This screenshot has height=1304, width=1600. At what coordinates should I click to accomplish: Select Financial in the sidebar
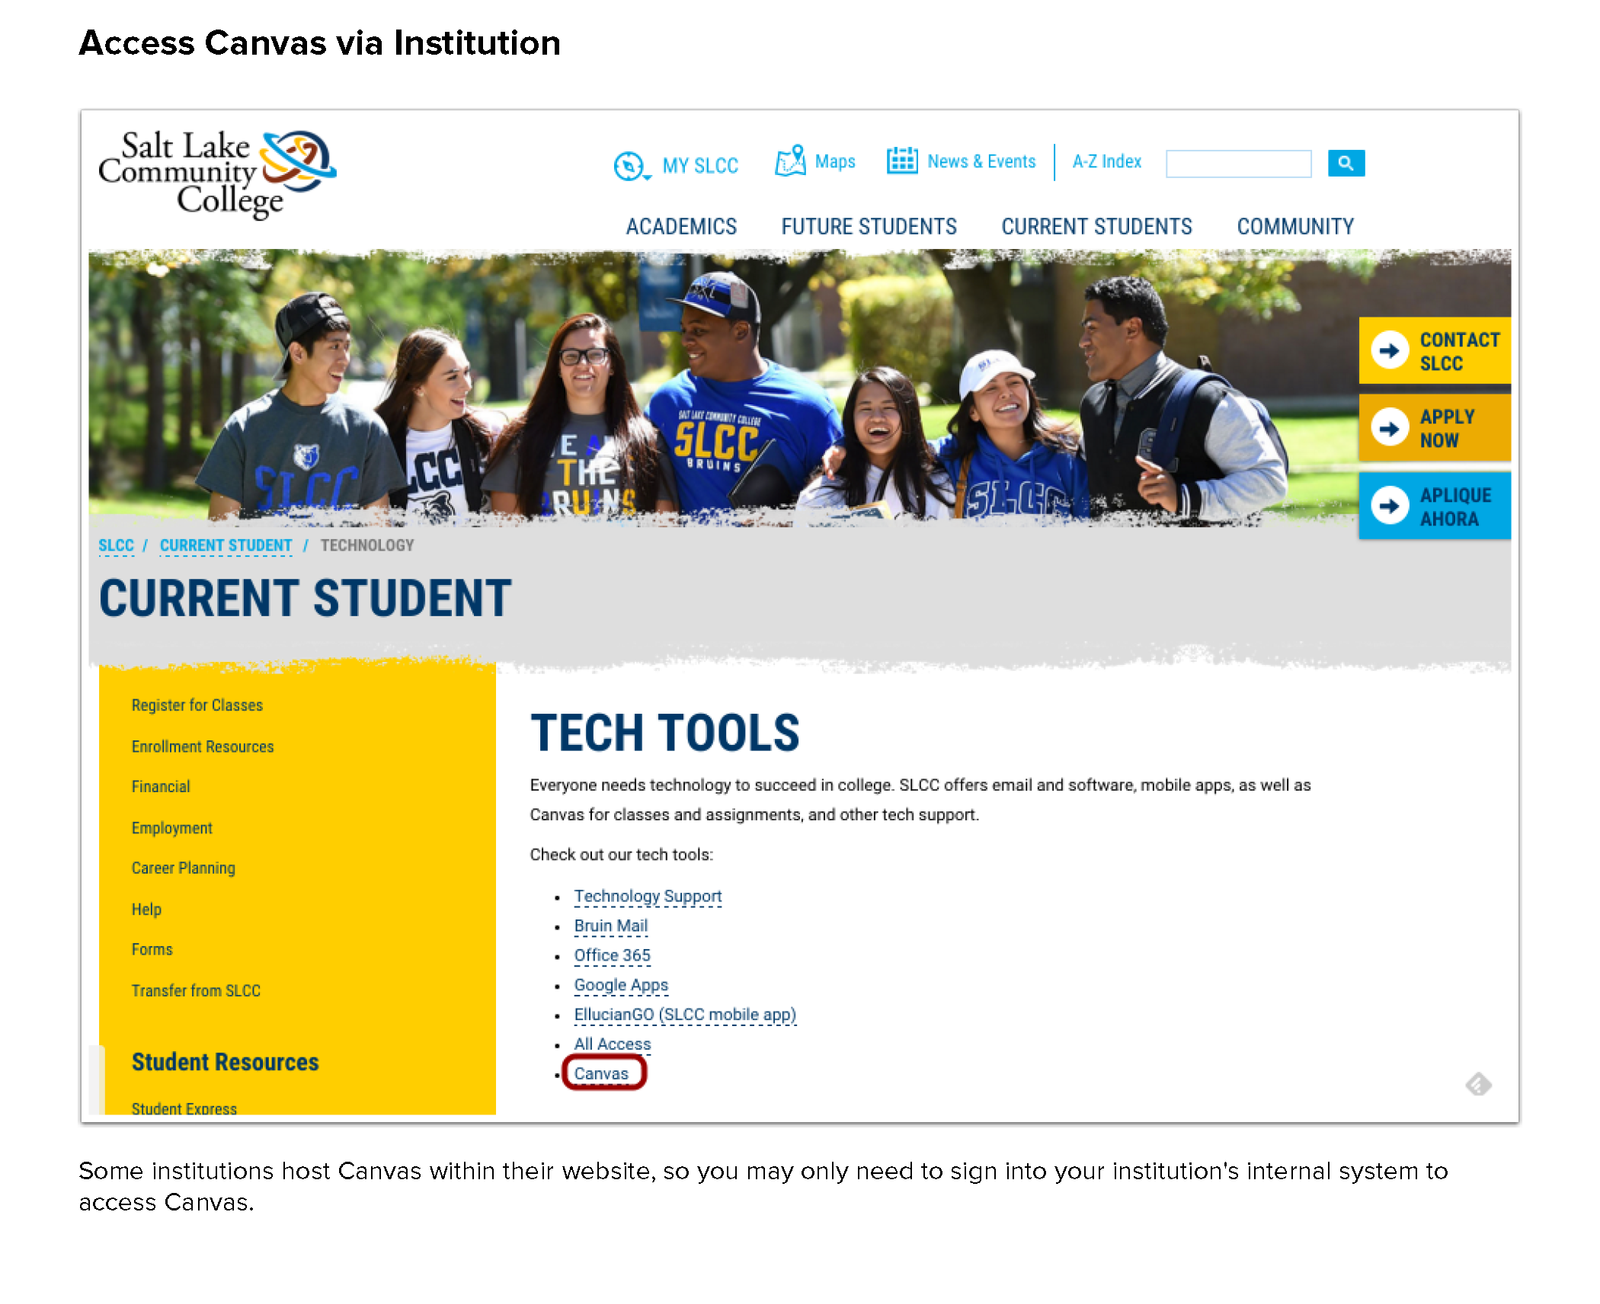[x=161, y=786]
